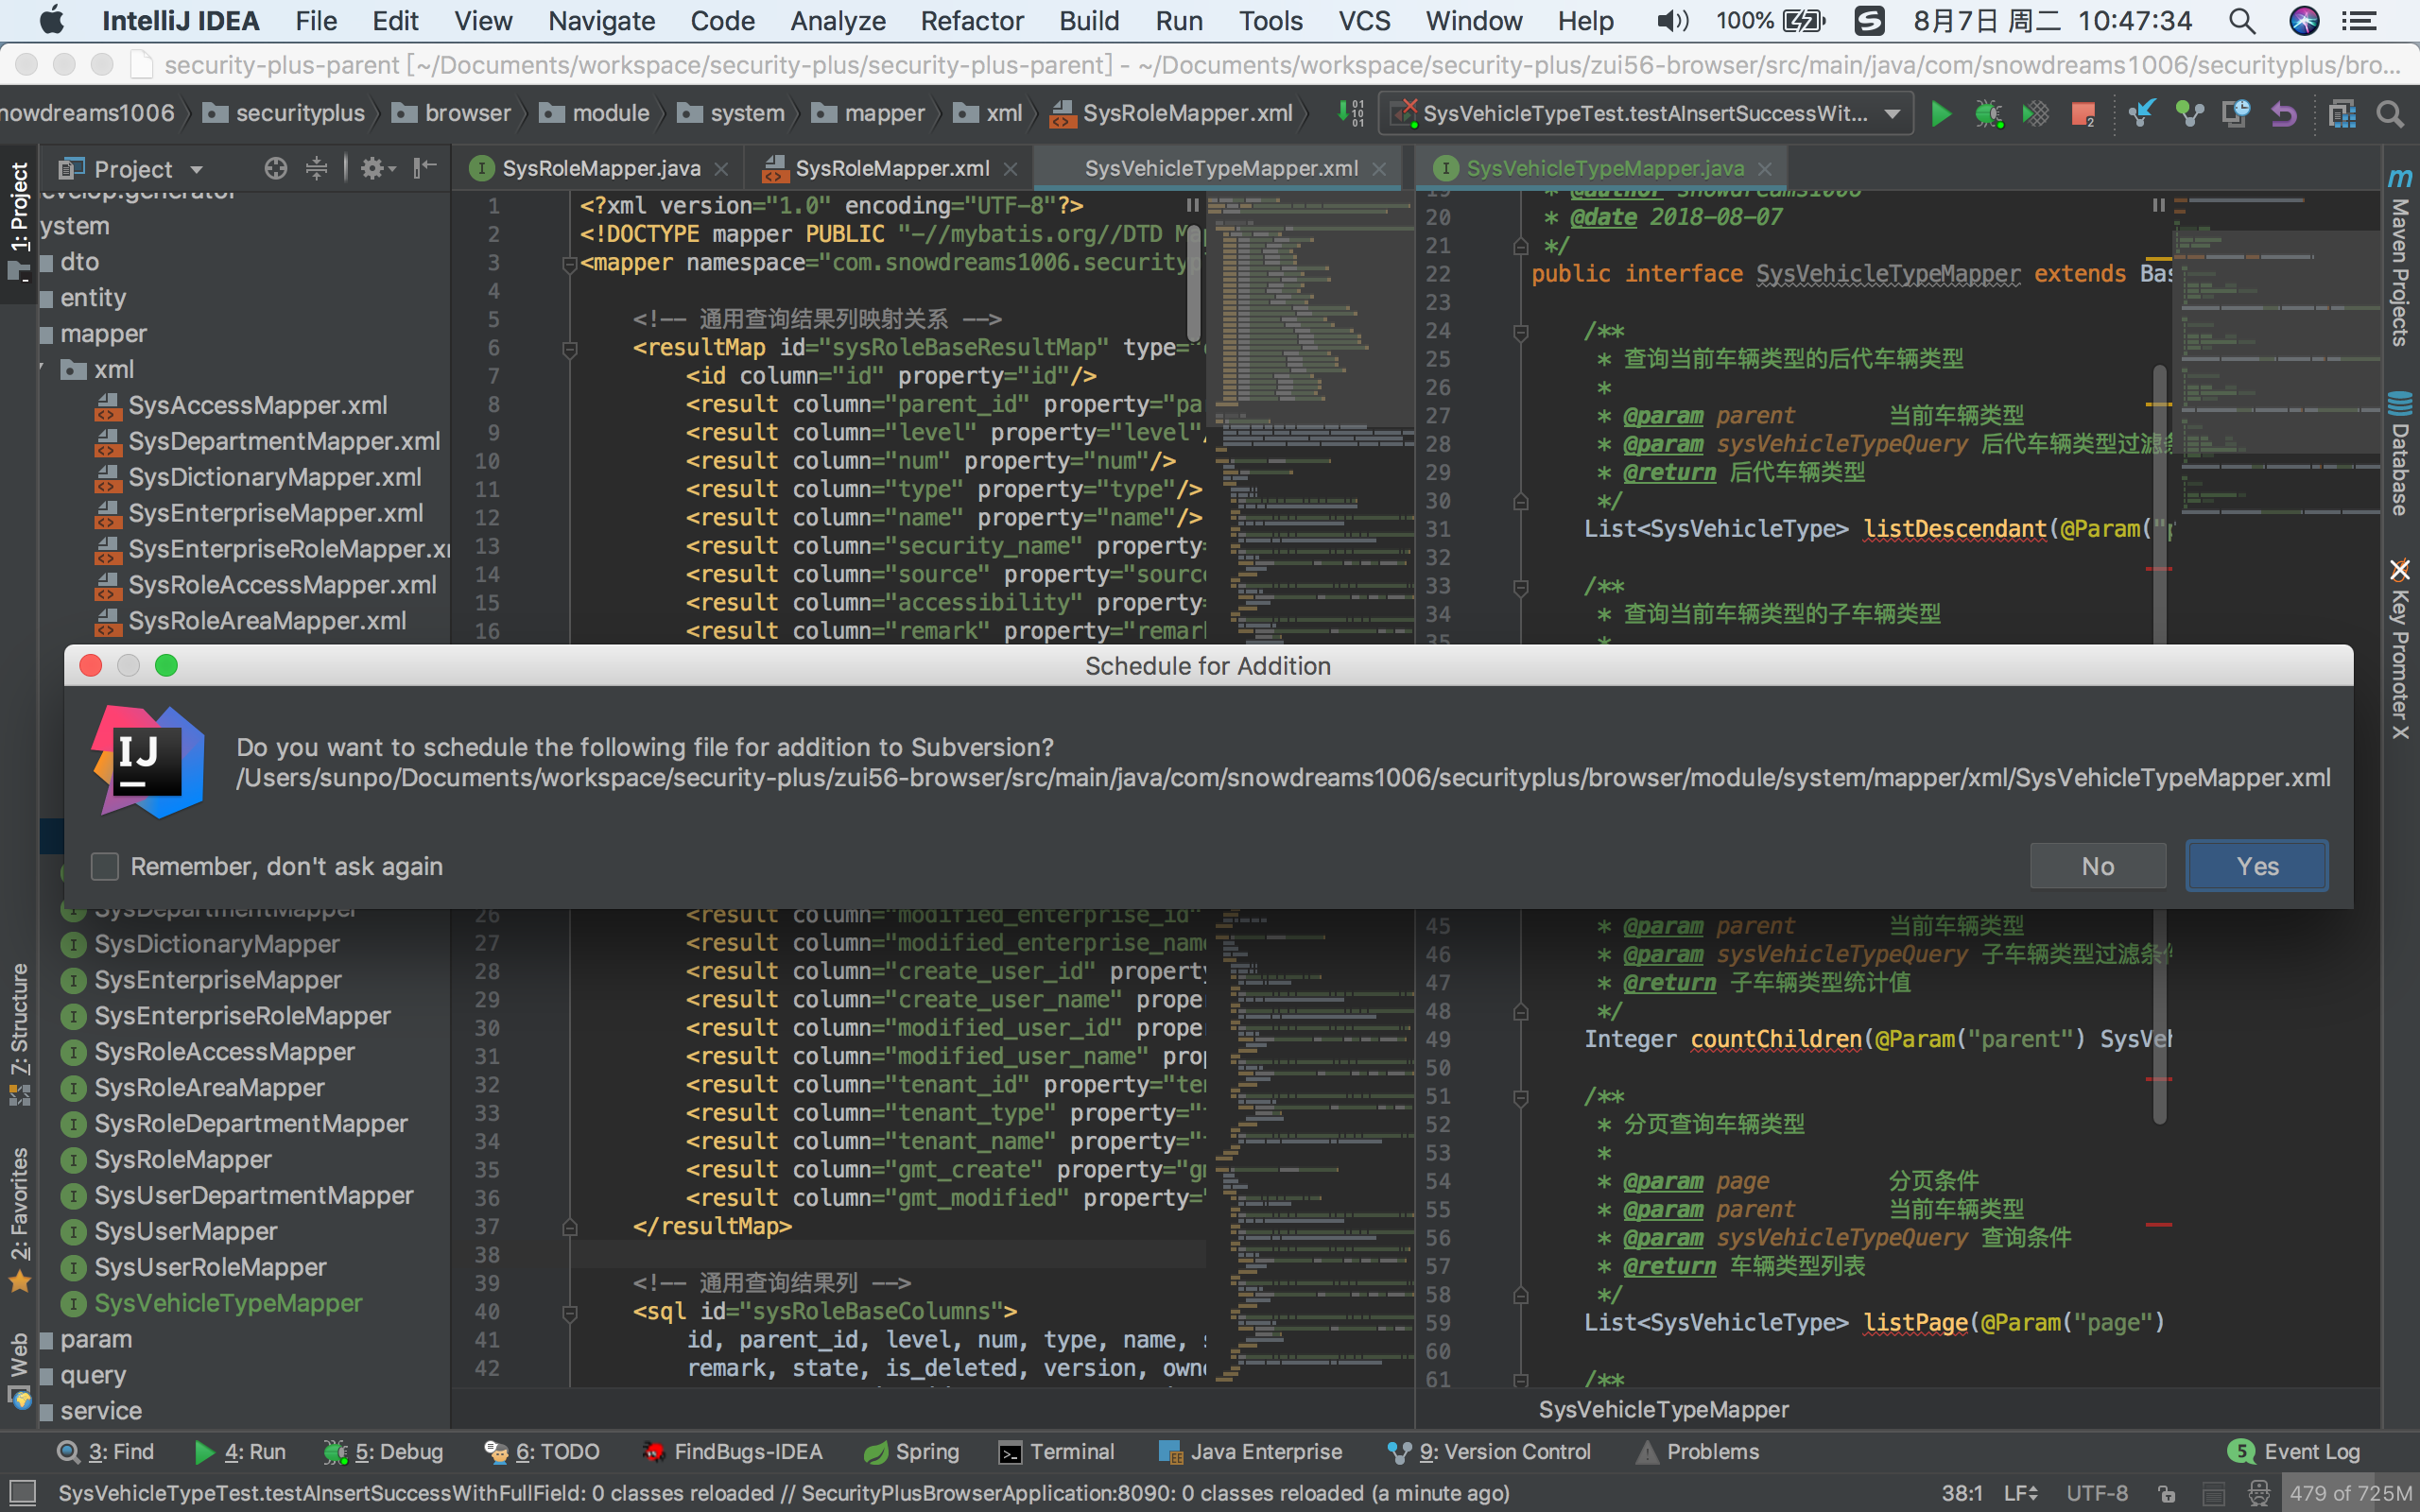
Task: Open the run configuration dropdown
Action: point(1647,114)
